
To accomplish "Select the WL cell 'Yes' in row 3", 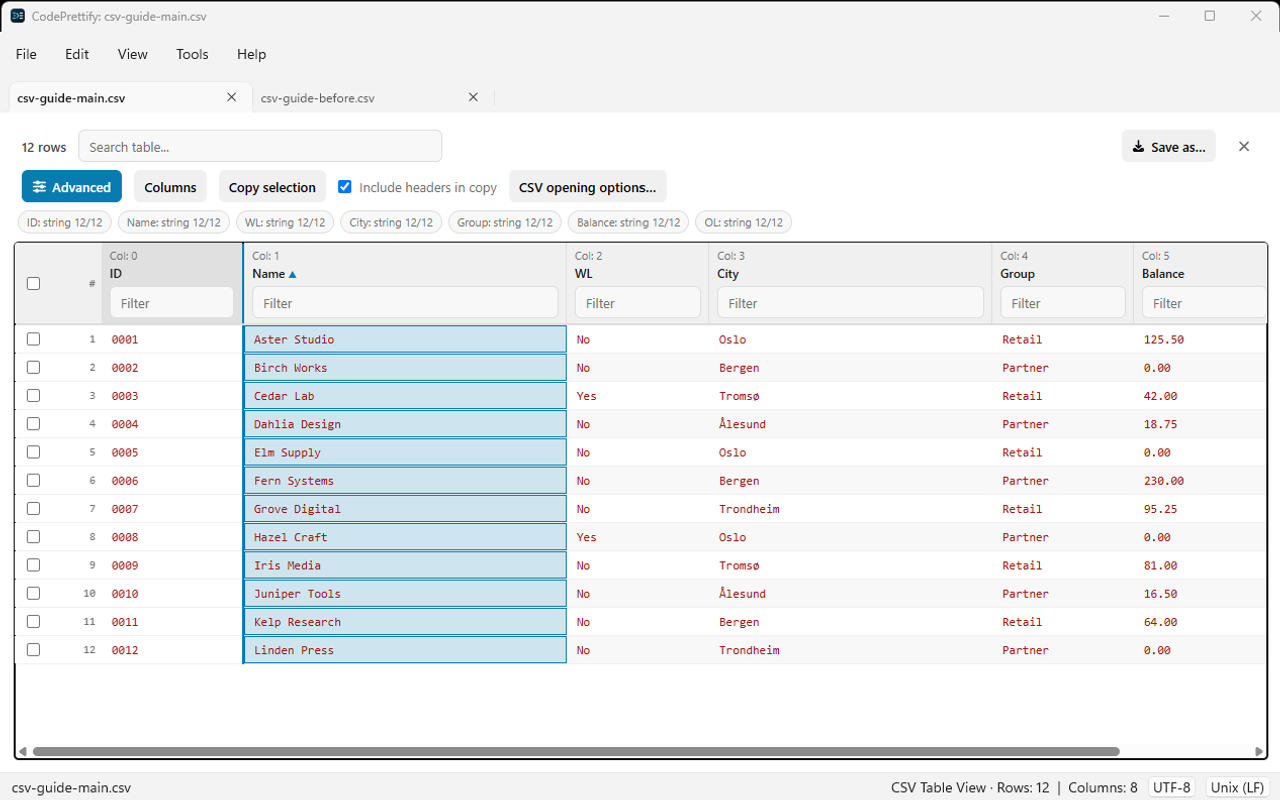I will click(x=638, y=396).
